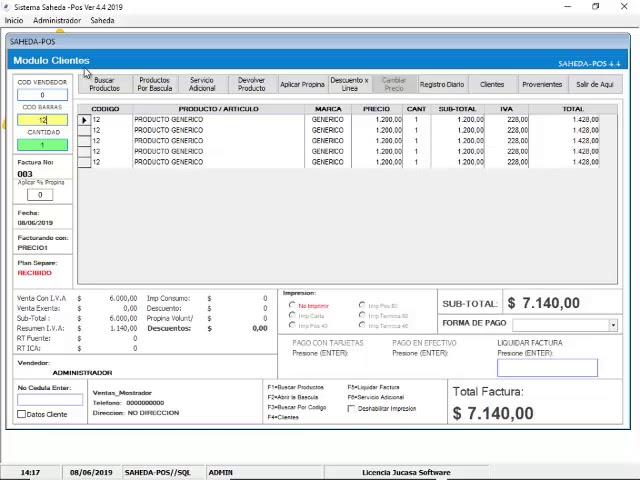Screen dimensions: 640x480
Task: Click the MARCA column header
Action: pyautogui.click(x=328, y=109)
